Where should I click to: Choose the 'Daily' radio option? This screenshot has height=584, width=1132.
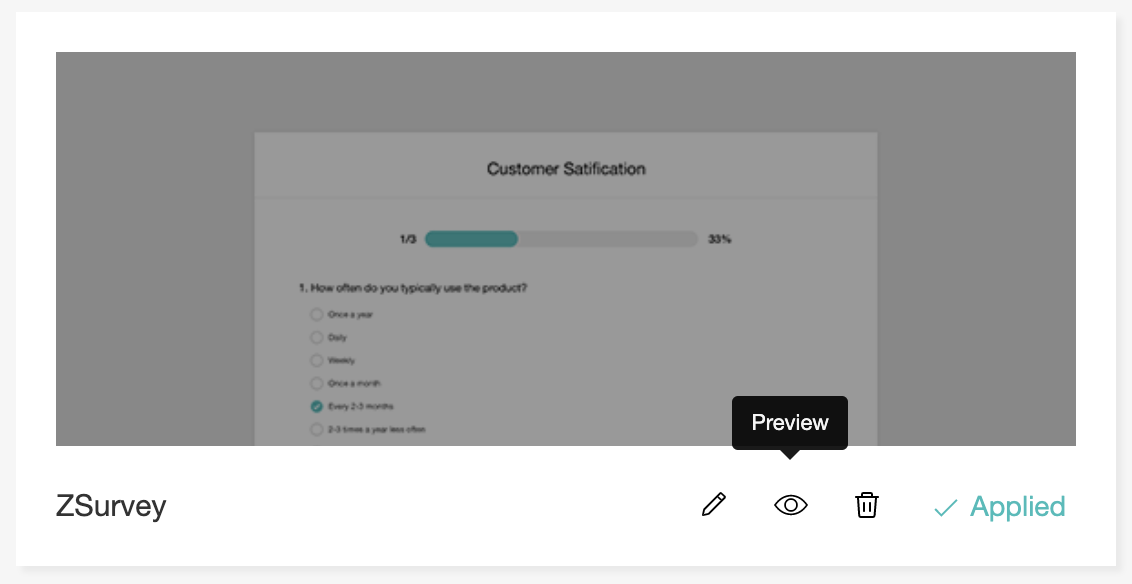(x=317, y=337)
